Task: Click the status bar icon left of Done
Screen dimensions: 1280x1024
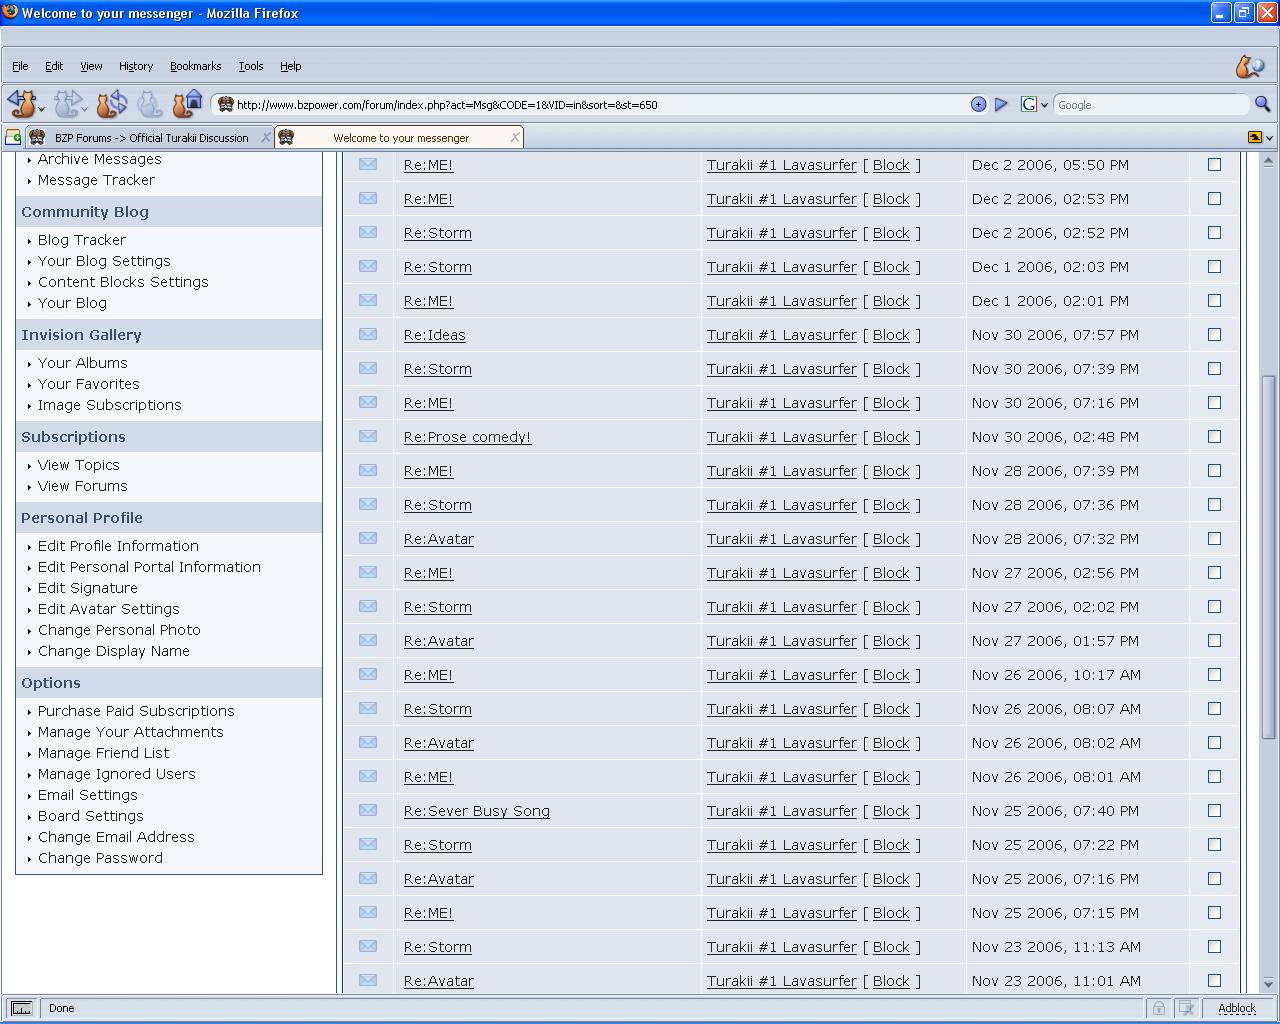Action: point(21,1008)
